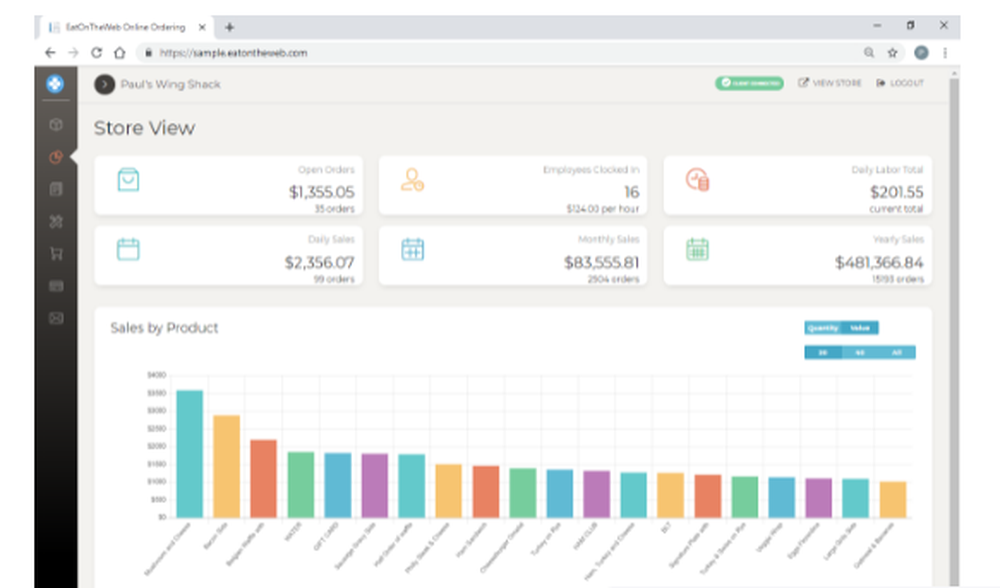Show top 20 products in the chart

823,353
